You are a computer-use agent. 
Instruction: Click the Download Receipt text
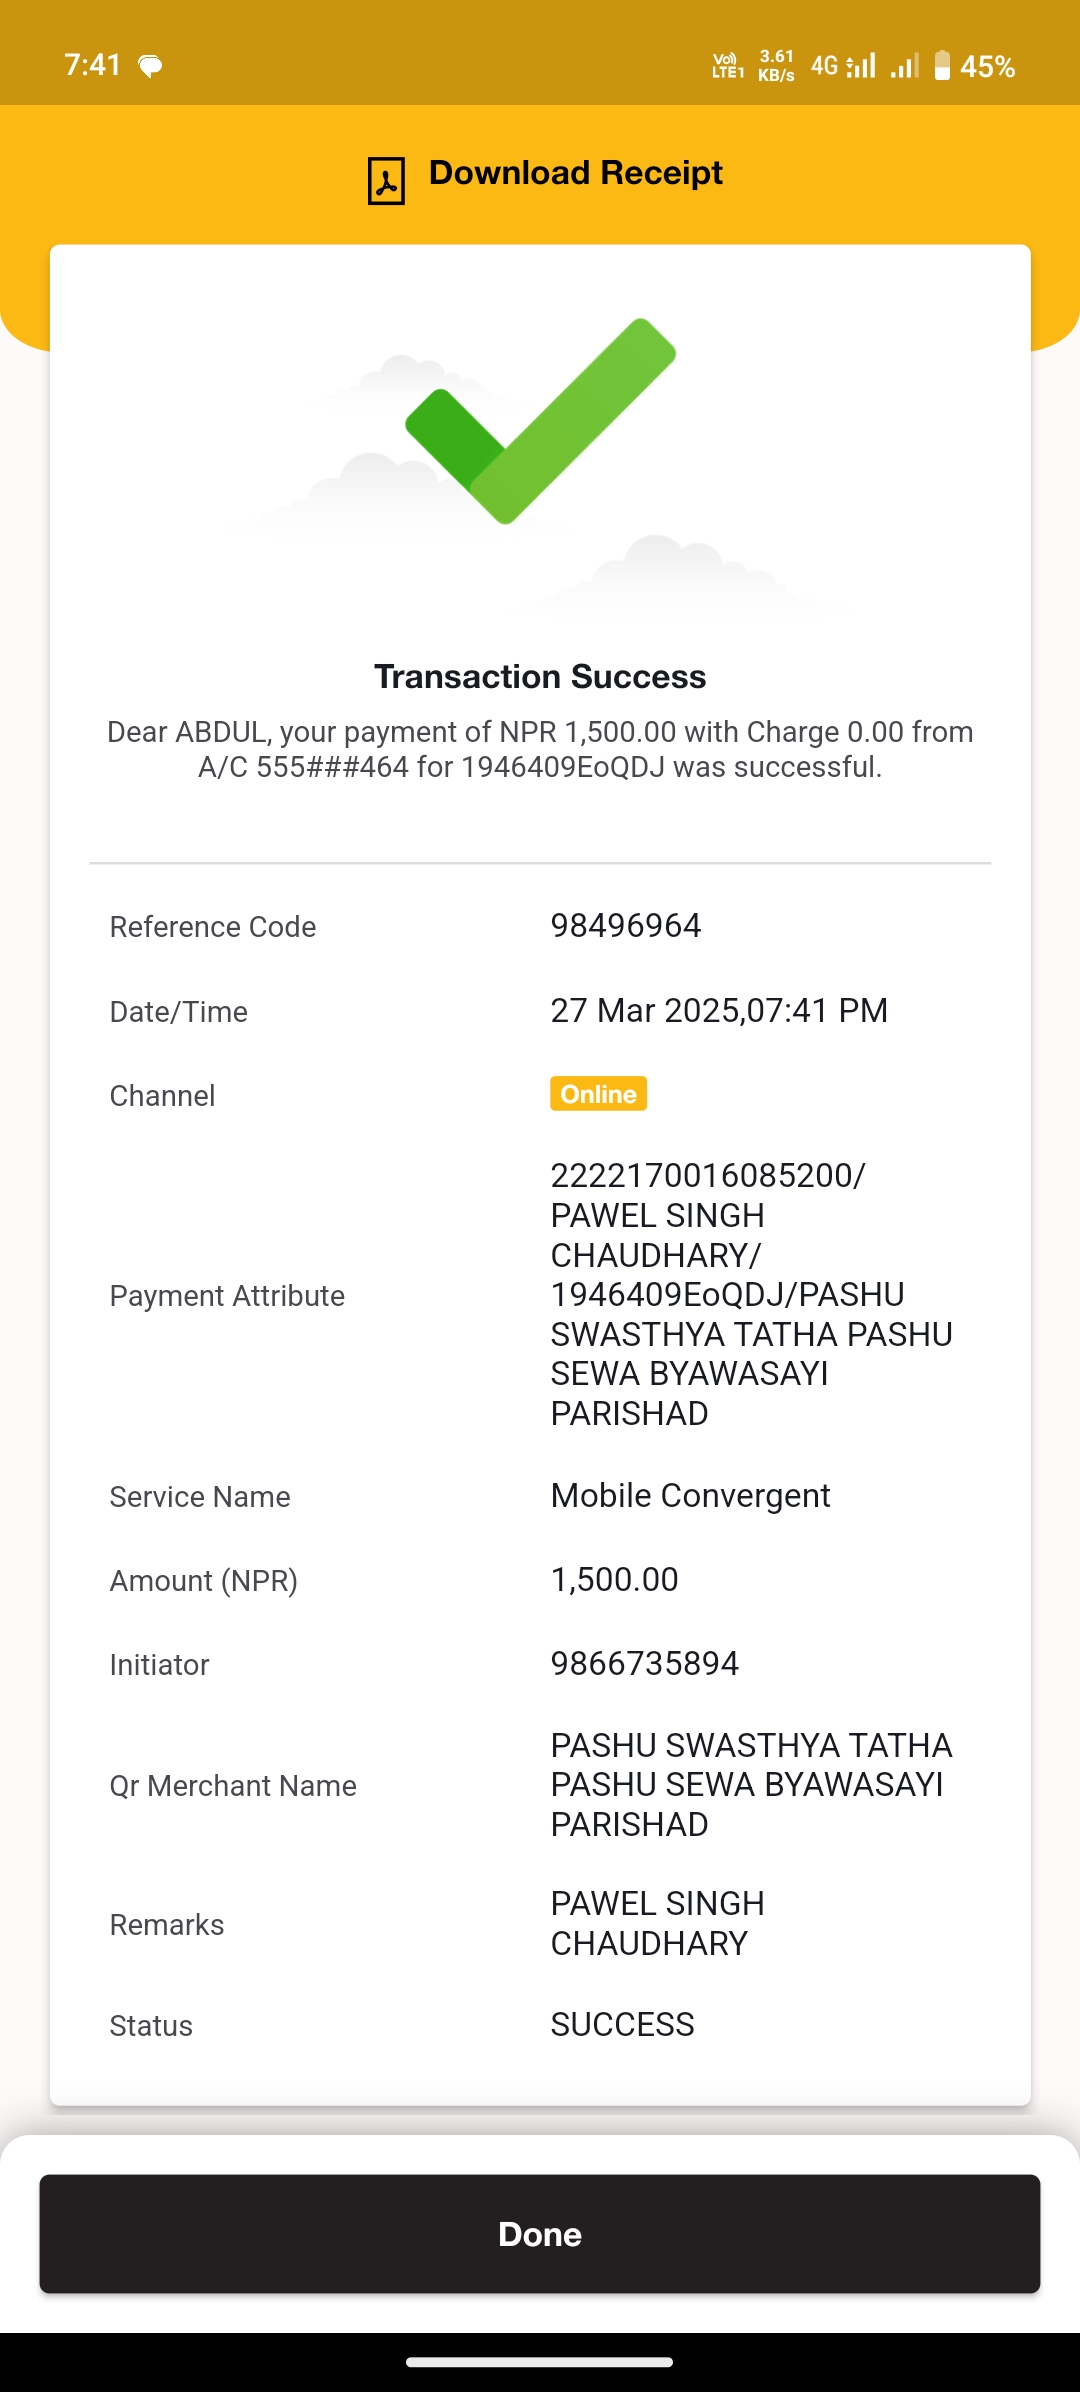click(575, 173)
